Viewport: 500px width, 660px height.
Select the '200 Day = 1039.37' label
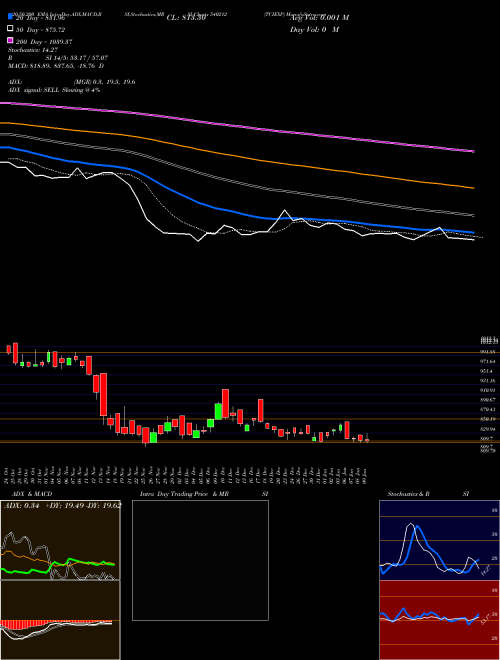[44, 42]
